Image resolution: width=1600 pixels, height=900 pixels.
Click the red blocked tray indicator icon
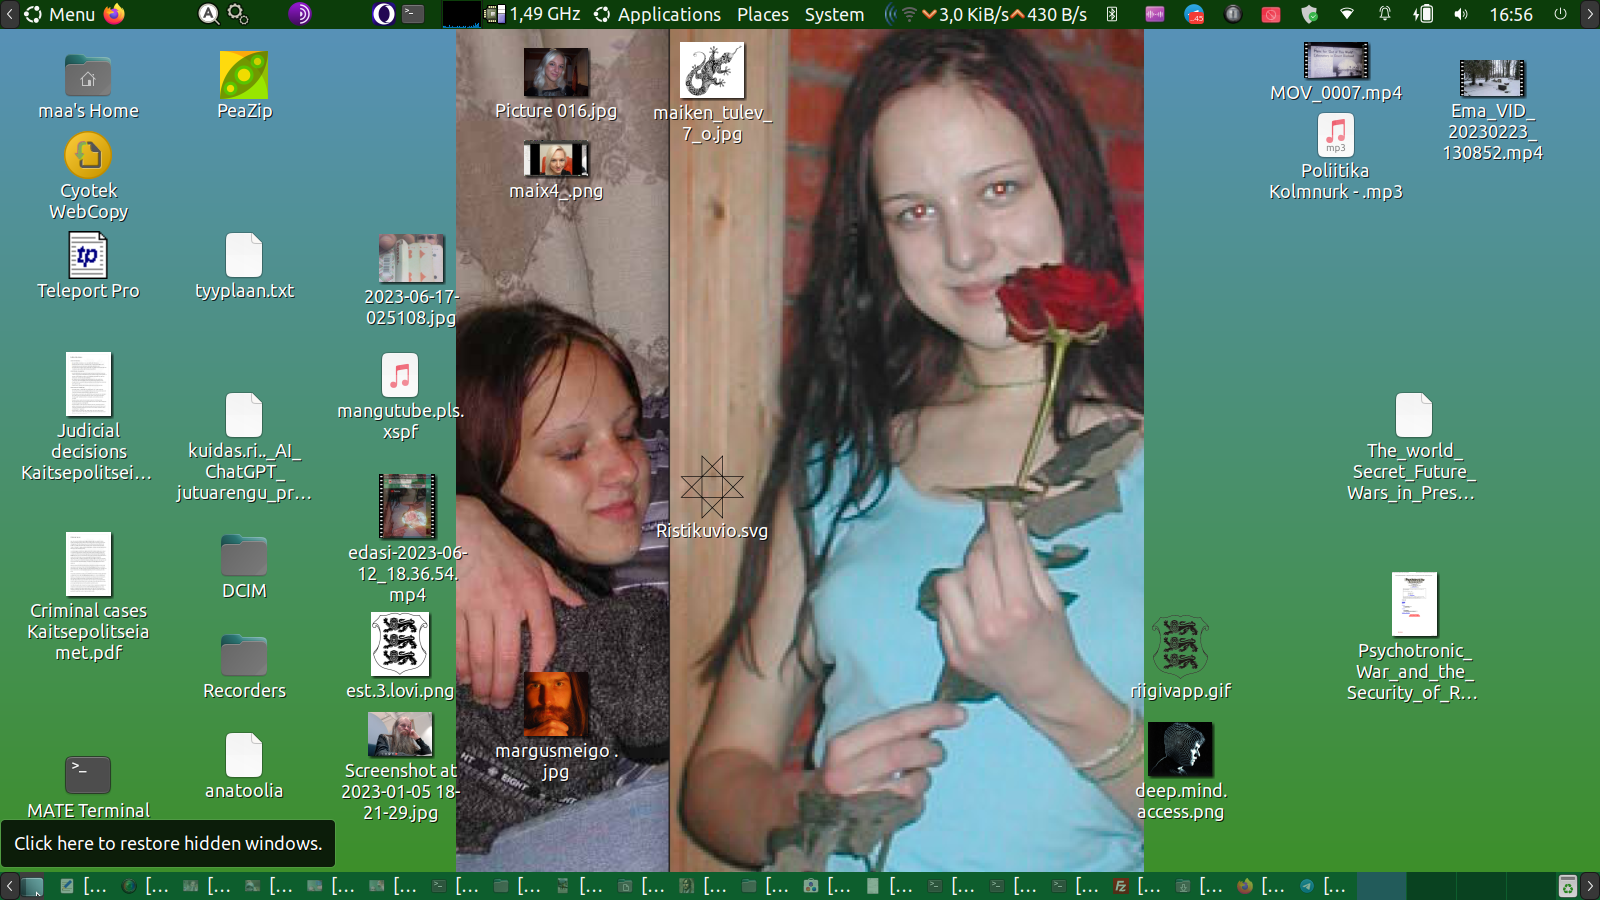tap(1271, 14)
